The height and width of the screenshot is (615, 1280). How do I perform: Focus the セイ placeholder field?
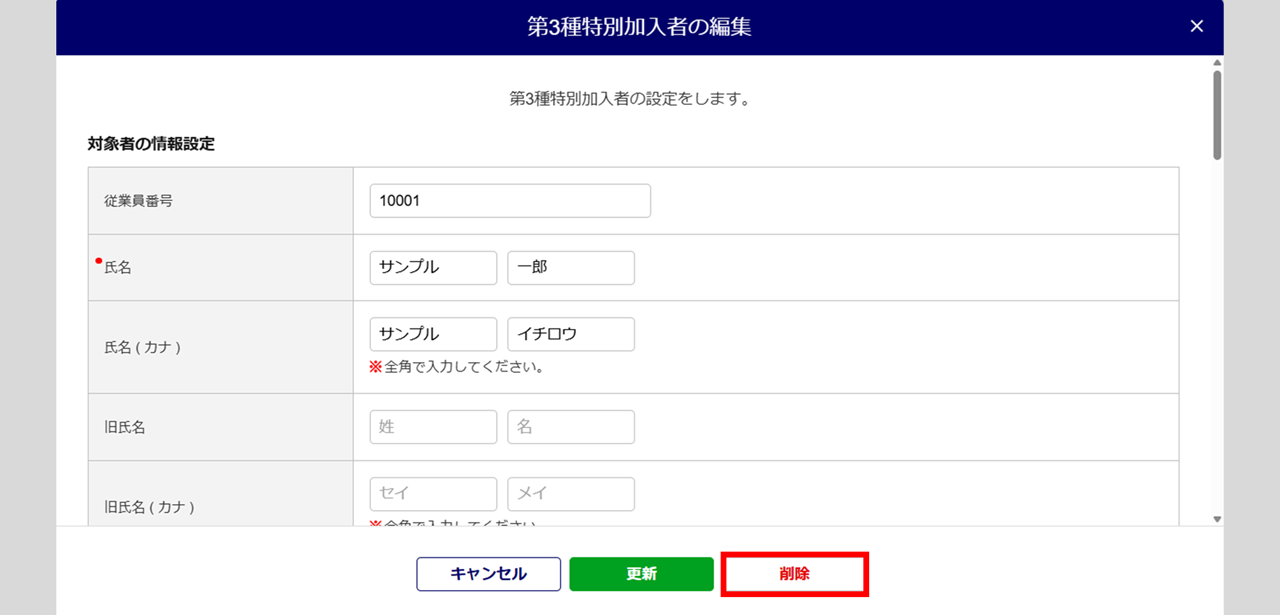433,494
